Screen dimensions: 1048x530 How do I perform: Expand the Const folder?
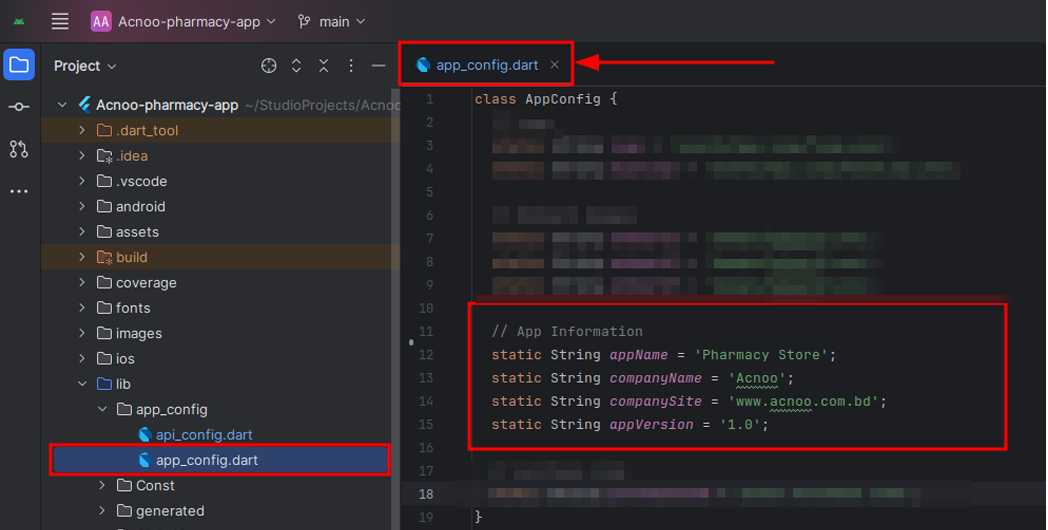(x=102, y=486)
